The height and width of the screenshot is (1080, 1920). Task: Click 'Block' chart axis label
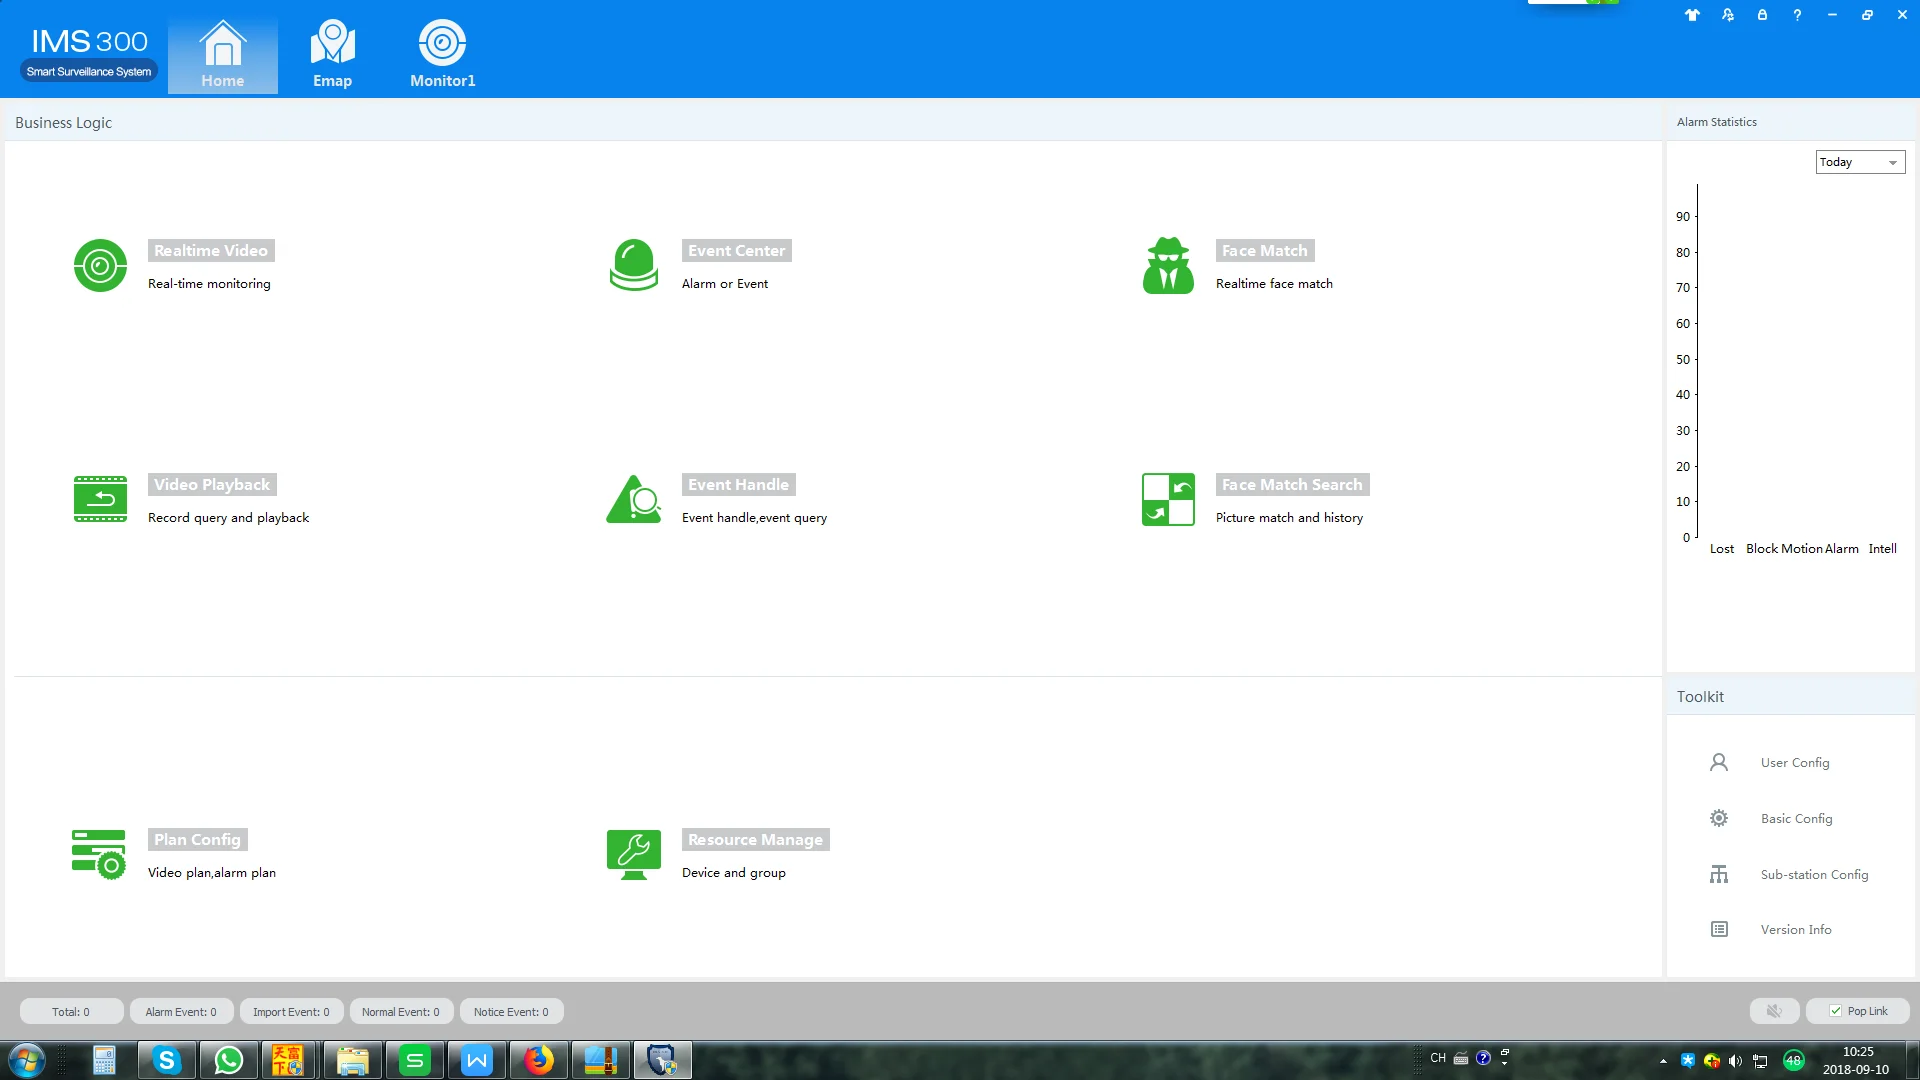tap(1762, 549)
